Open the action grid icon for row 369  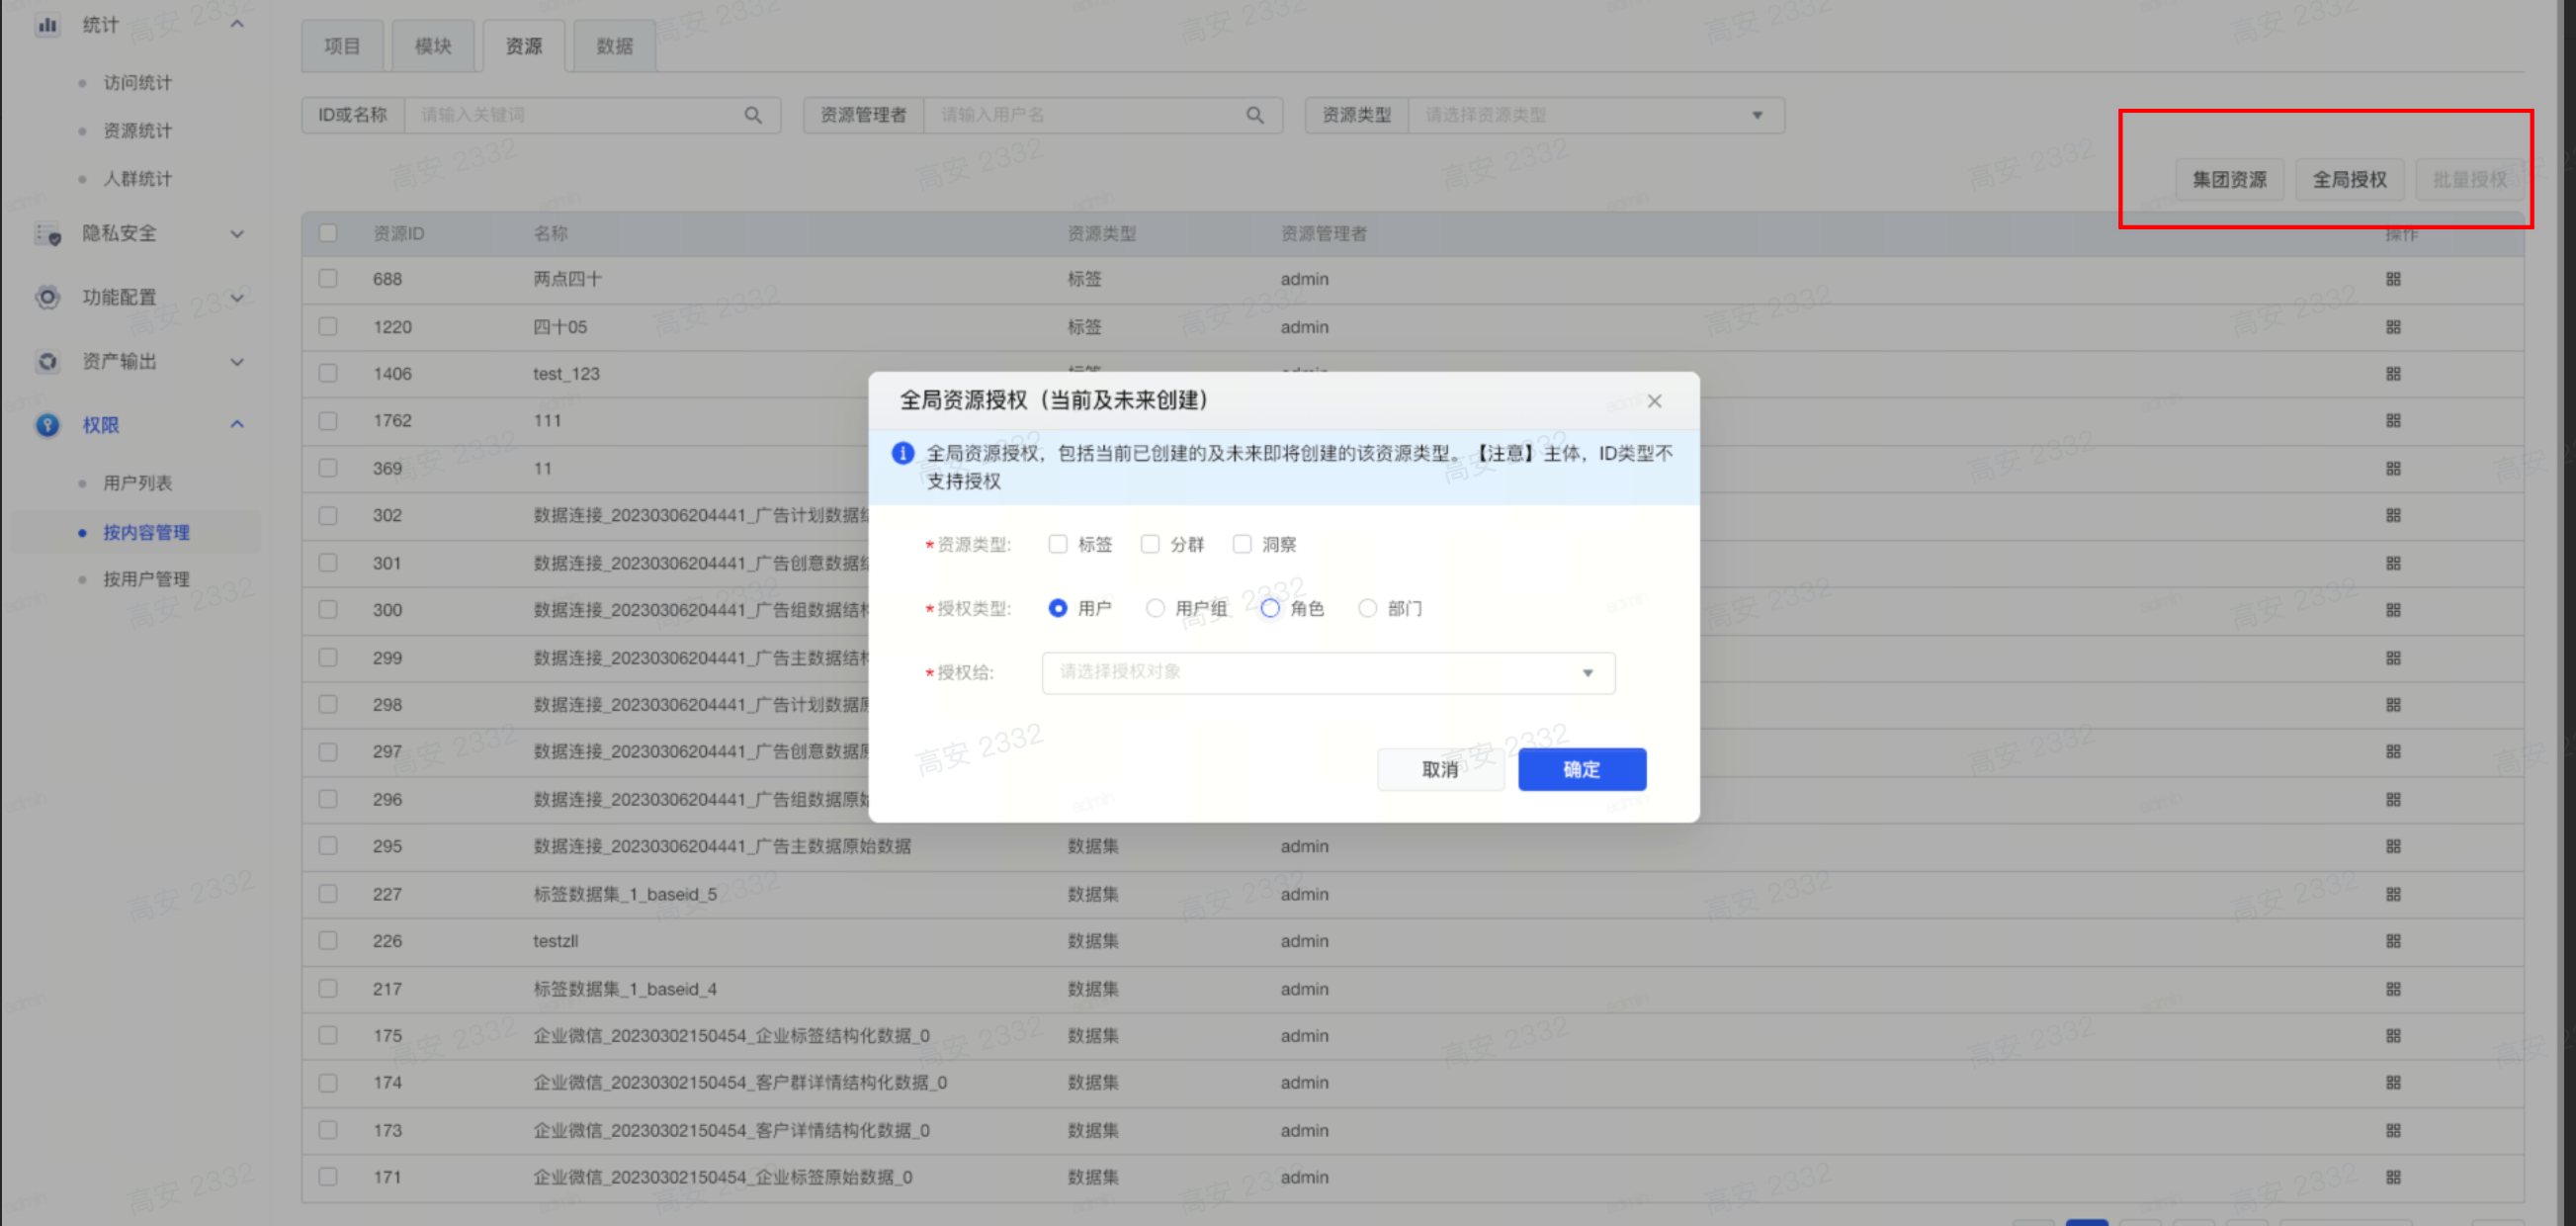pos(2393,469)
